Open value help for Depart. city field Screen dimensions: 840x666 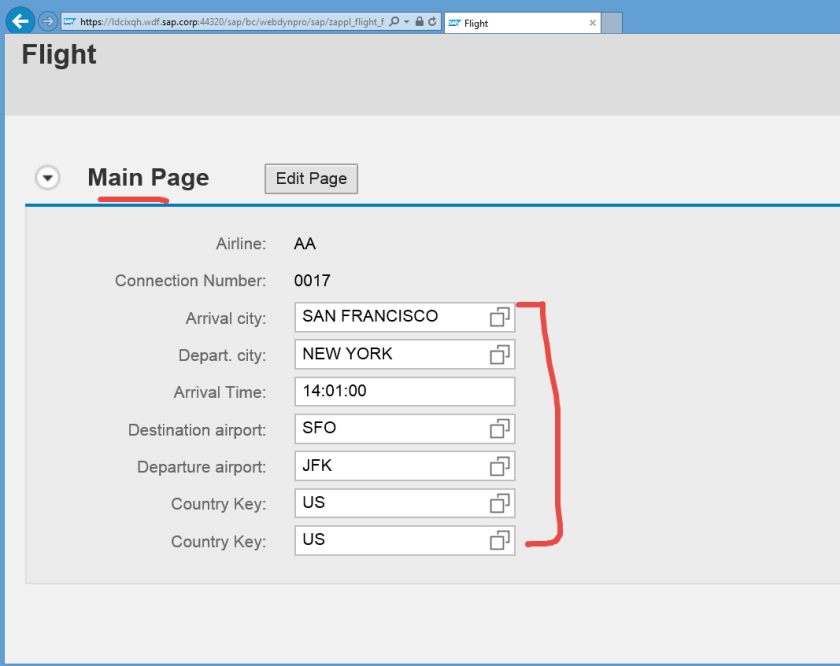[x=500, y=354]
